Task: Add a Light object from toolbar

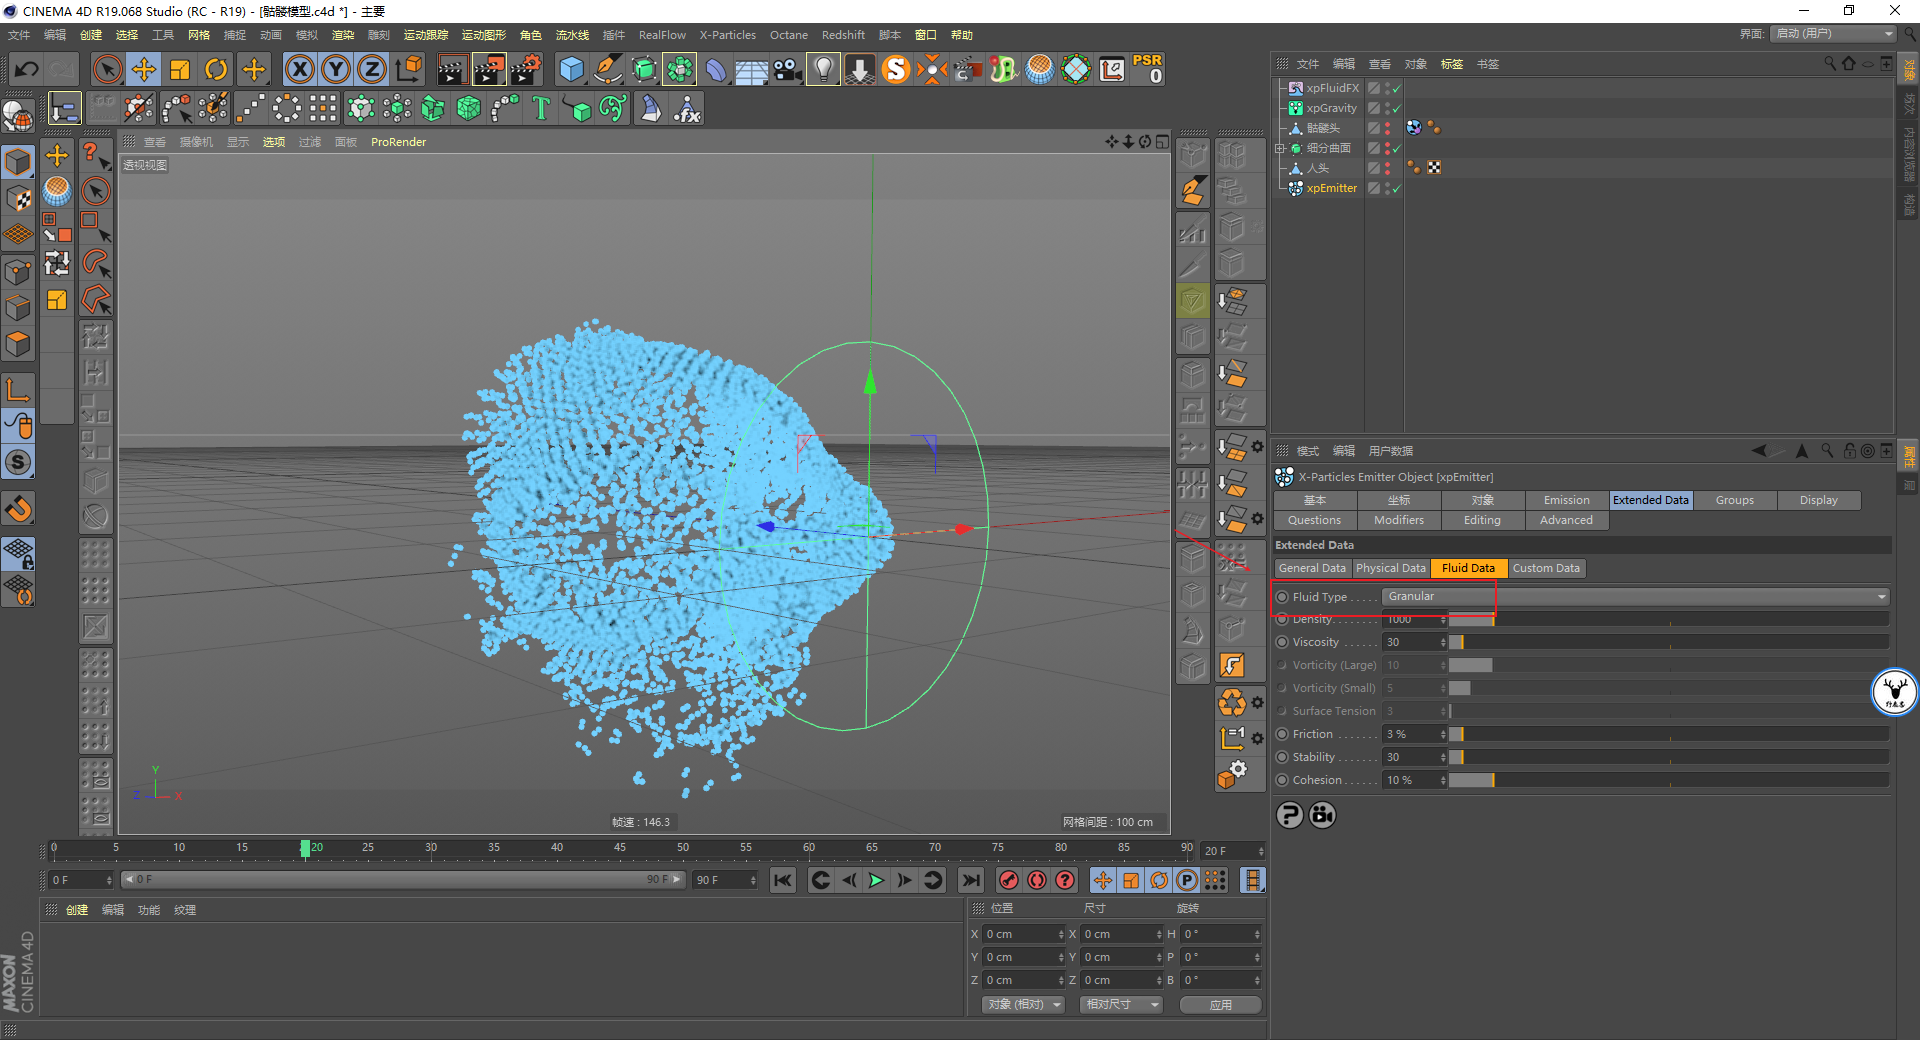Action: 823,70
